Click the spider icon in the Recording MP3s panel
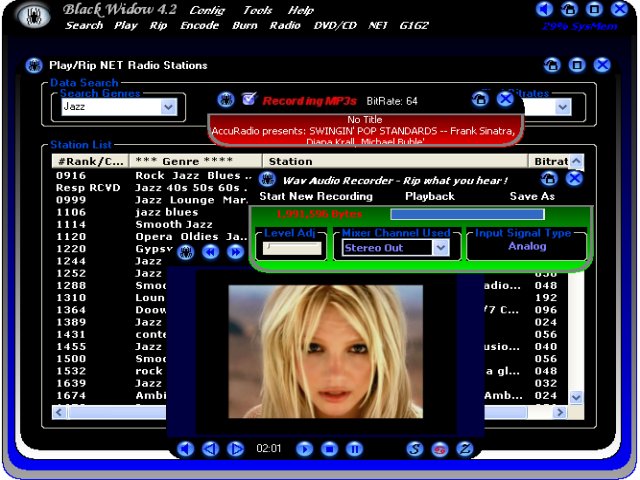The height and width of the screenshot is (480, 640). coord(226,99)
